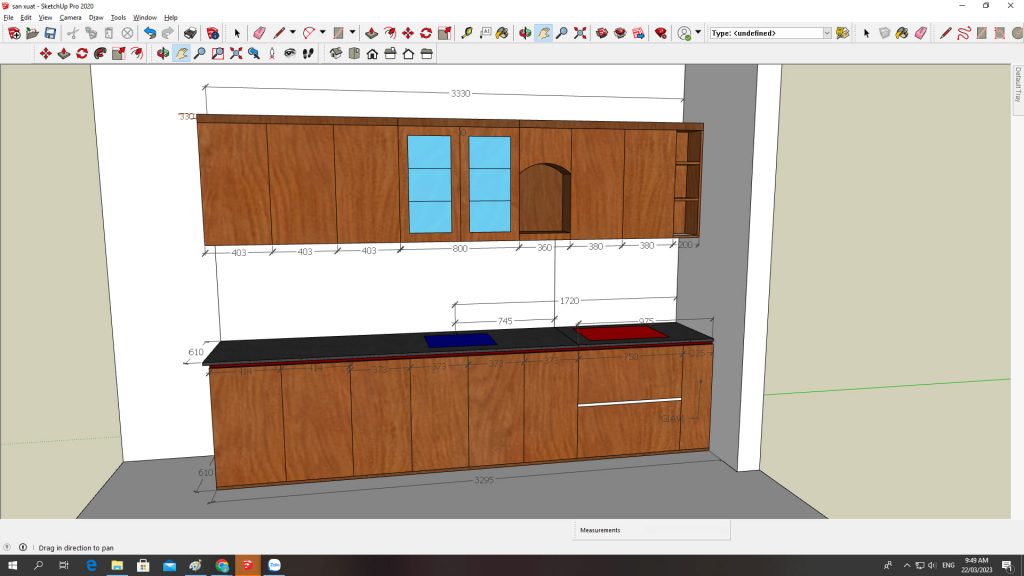1024x576 pixels.
Task: Click the ENG language indicator
Action: [949, 565]
